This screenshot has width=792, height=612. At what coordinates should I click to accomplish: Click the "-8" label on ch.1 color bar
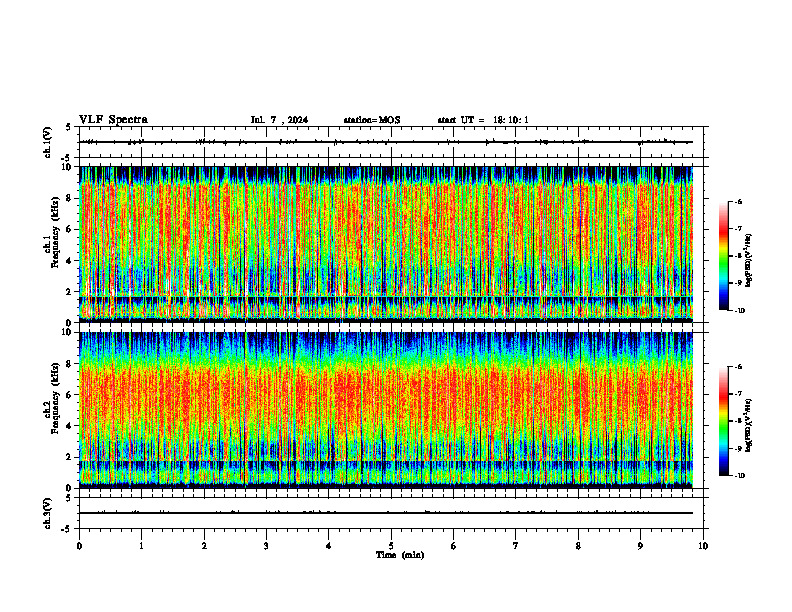[738, 256]
